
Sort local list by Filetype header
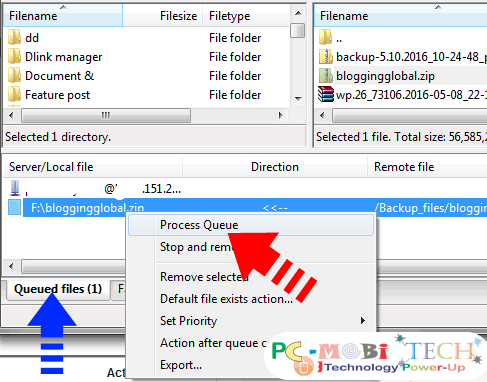[x=246, y=16]
